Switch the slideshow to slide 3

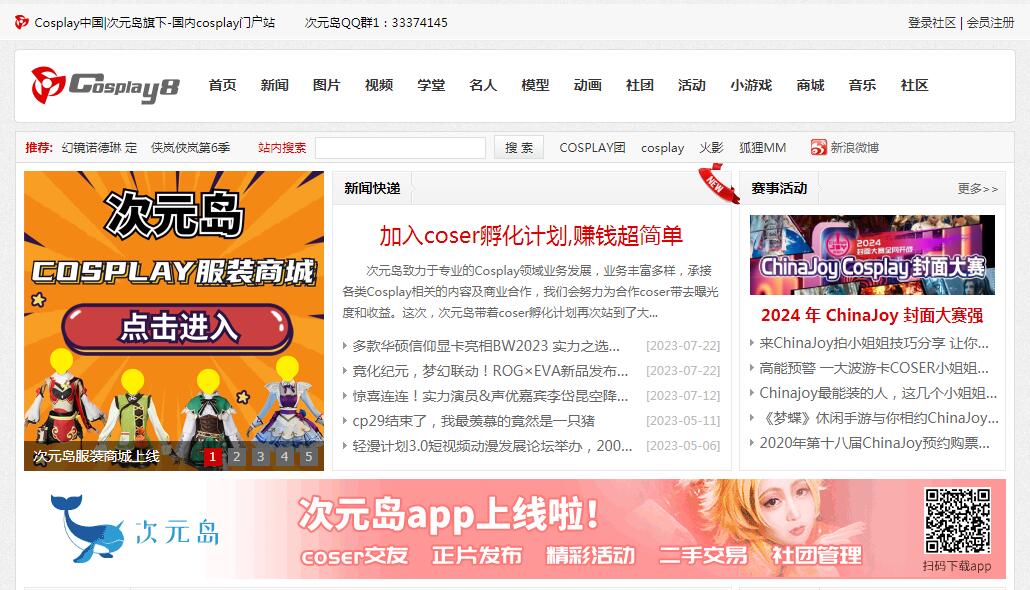click(x=261, y=457)
